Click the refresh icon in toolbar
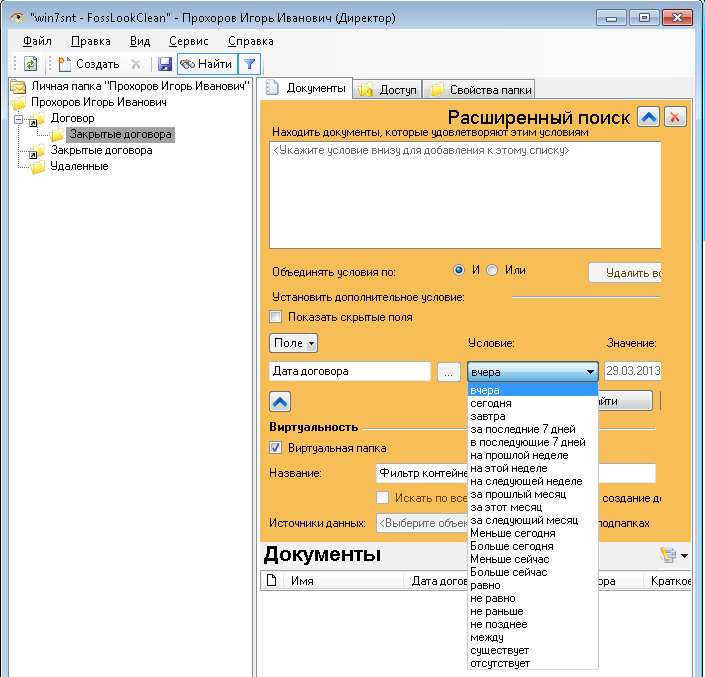Image resolution: width=705 pixels, height=677 pixels. tap(31, 64)
